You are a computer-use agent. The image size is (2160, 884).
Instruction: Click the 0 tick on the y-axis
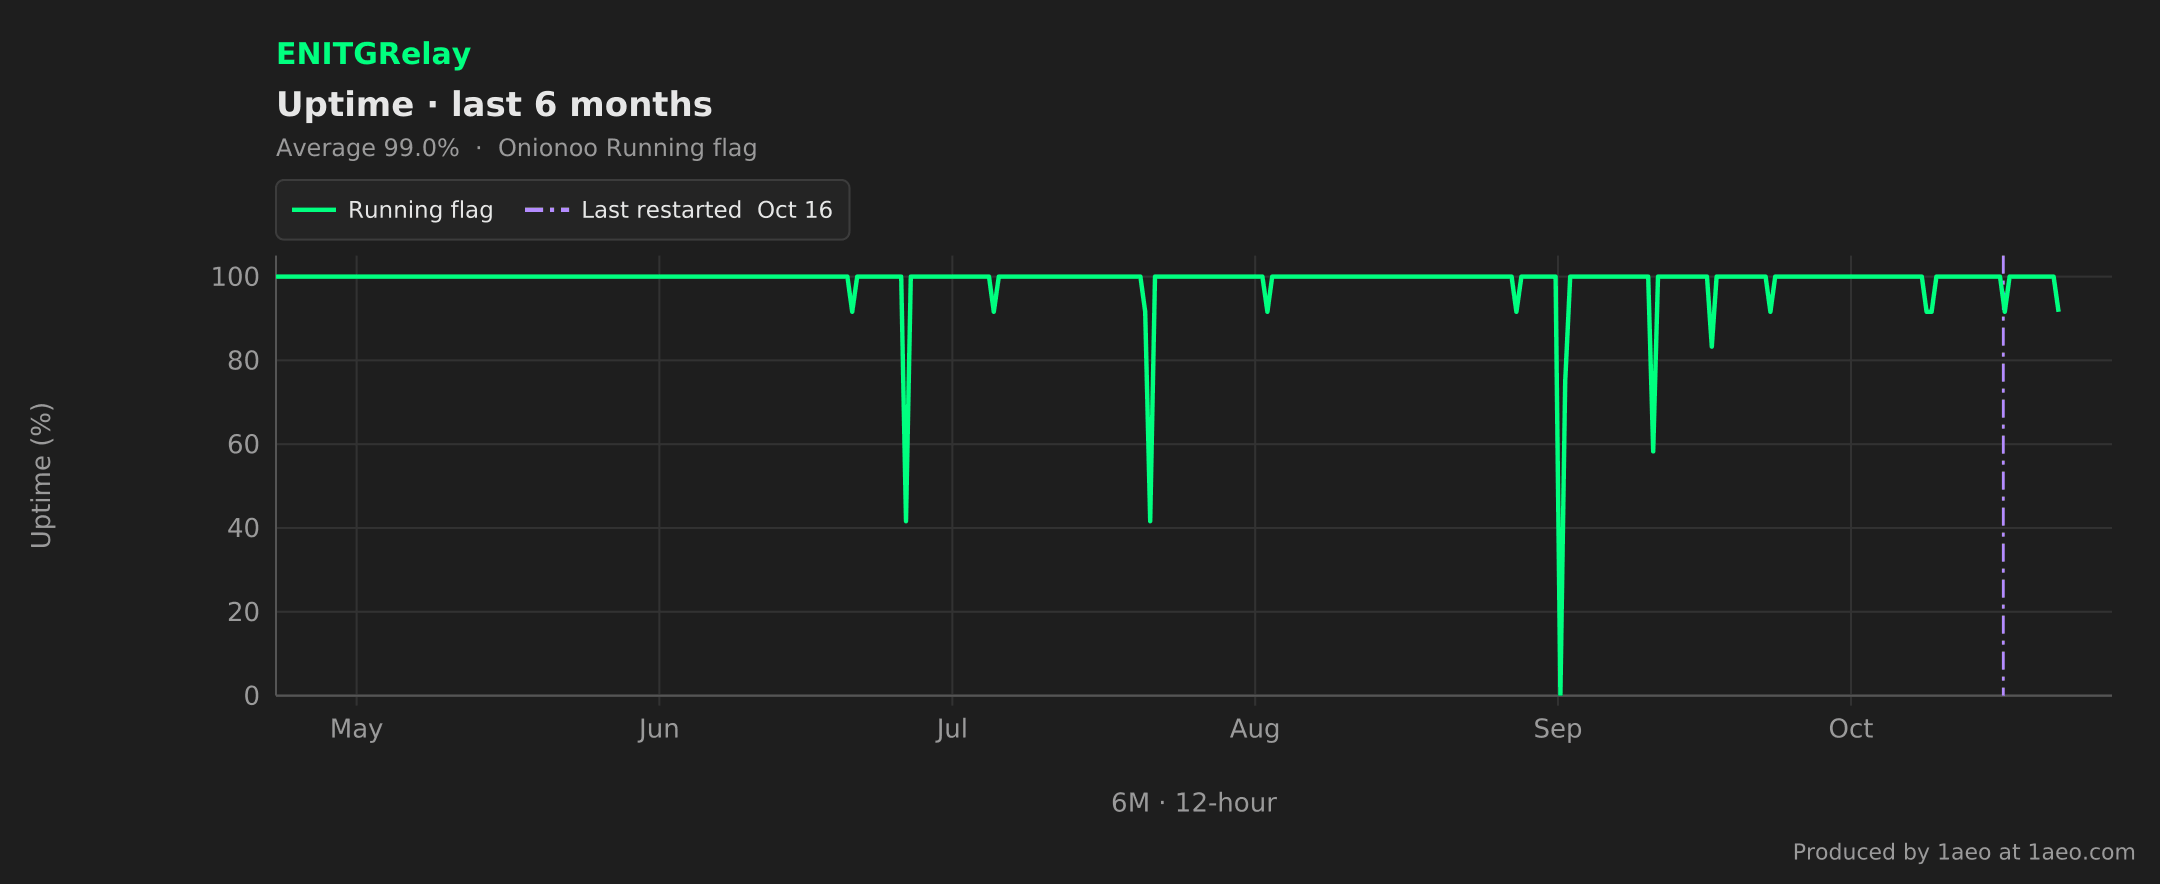252,696
